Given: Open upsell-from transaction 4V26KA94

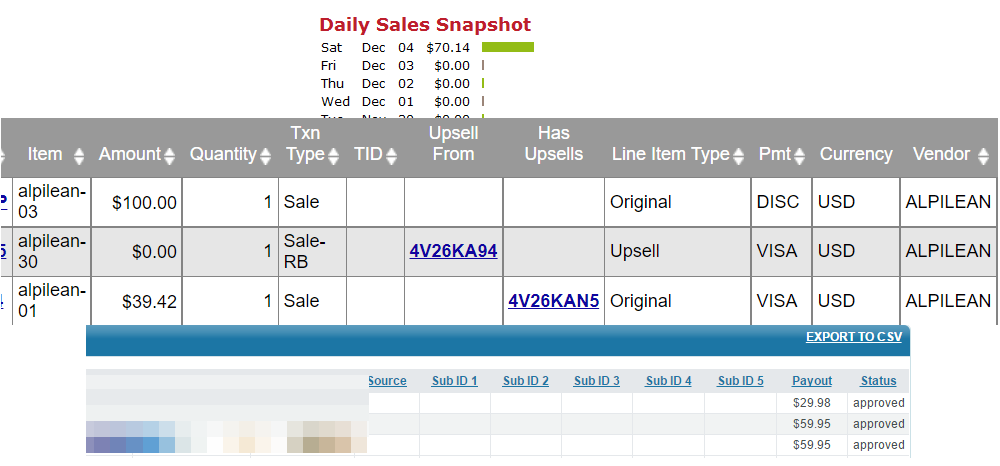Looking at the screenshot, I should click(453, 251).
